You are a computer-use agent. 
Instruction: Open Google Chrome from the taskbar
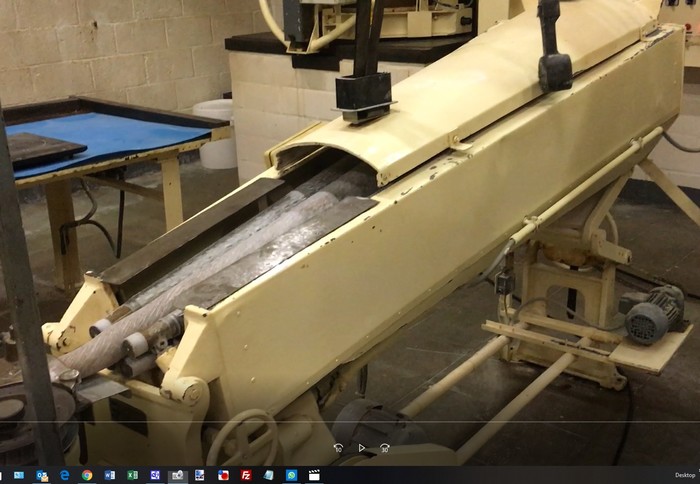pyautogui.click(x=87, y=476)
